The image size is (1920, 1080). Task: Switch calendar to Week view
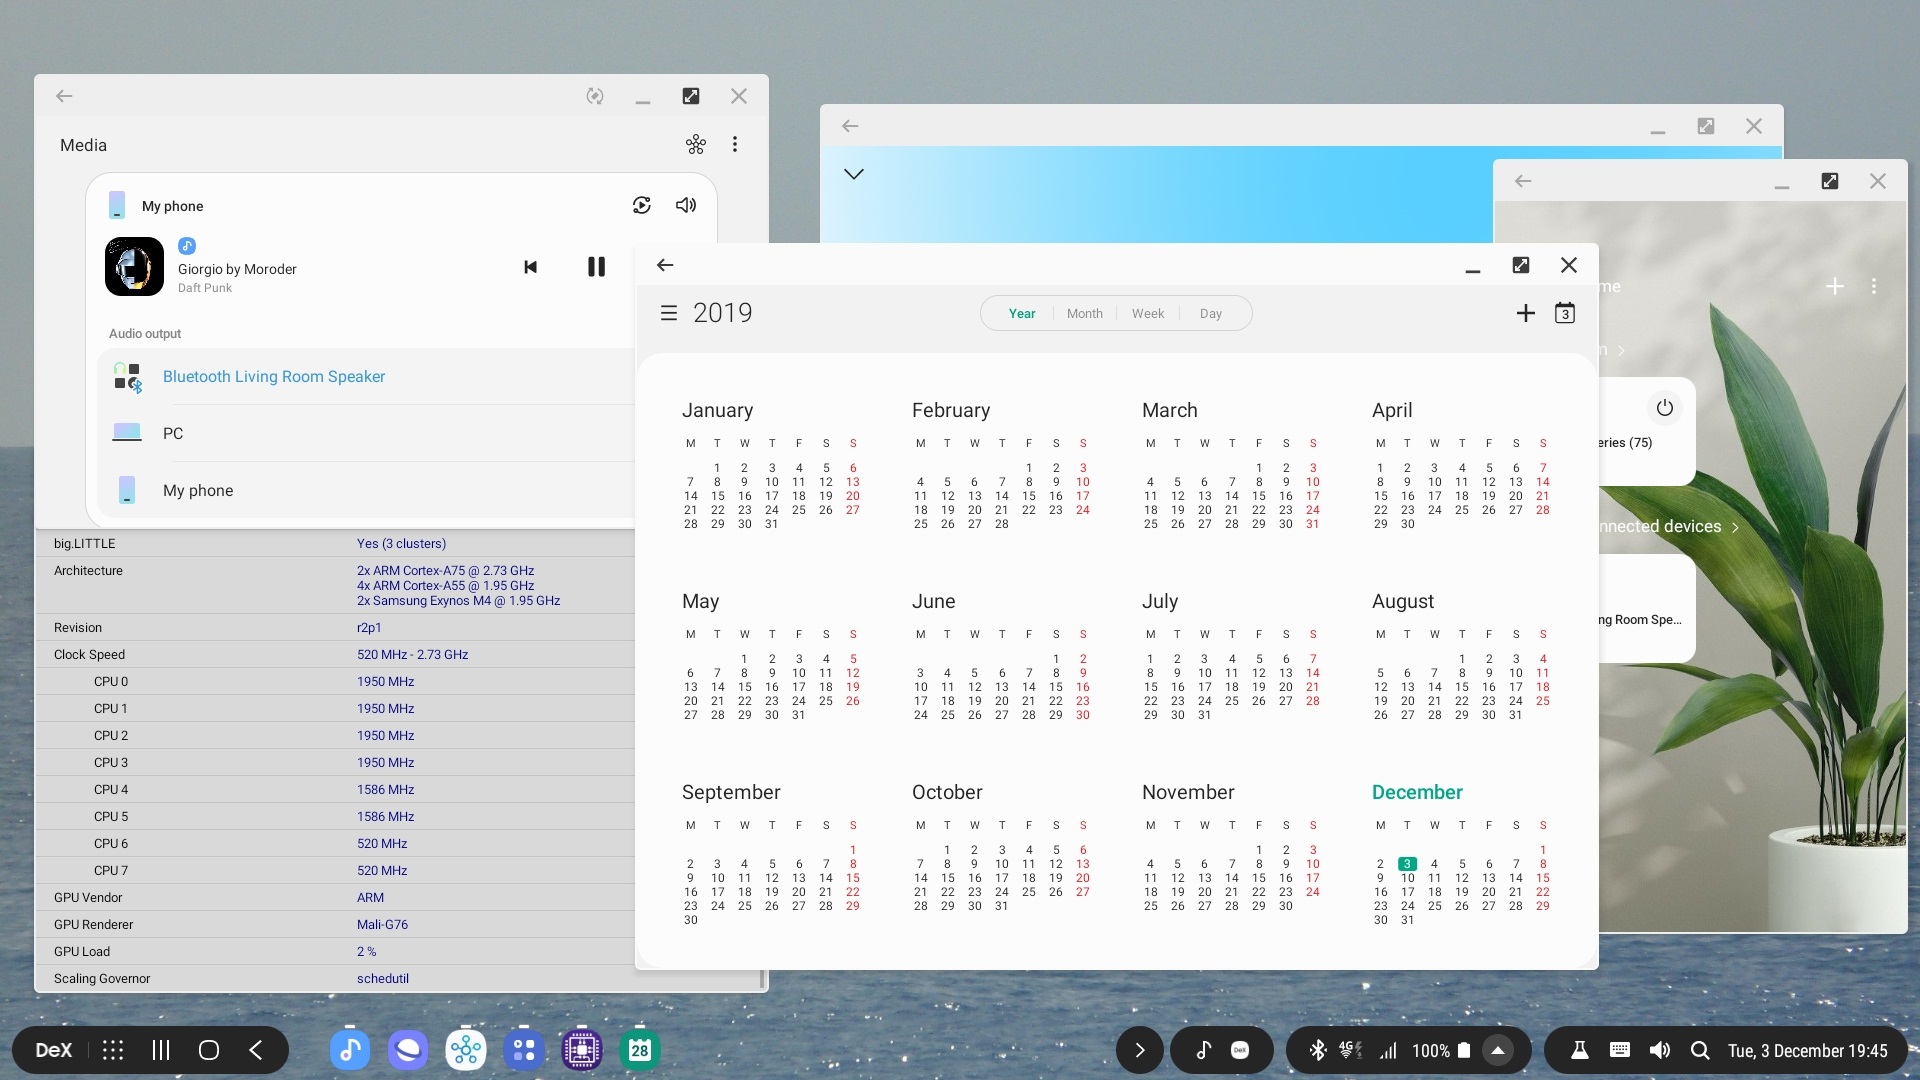pyautogui.click(x=1147, y=313)
